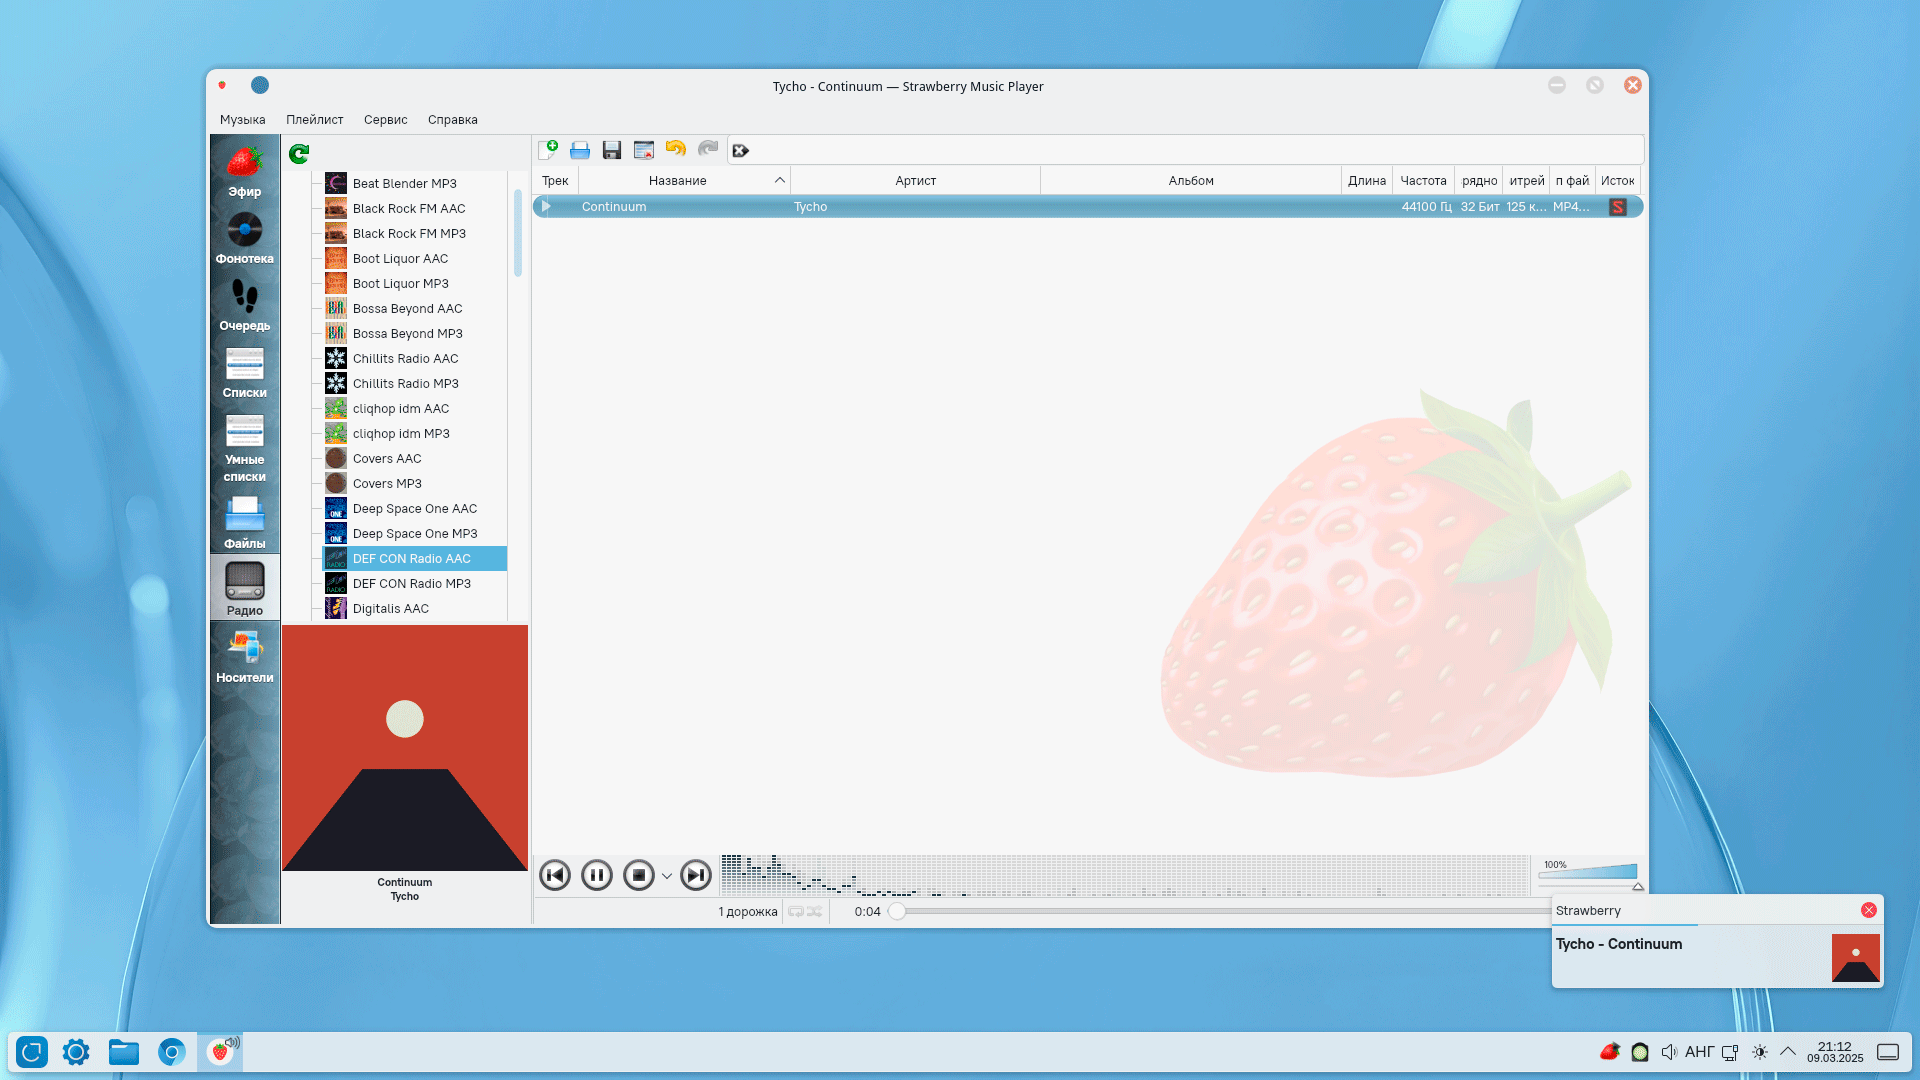
Task: Skip to the next track
Action: point(695,875)
